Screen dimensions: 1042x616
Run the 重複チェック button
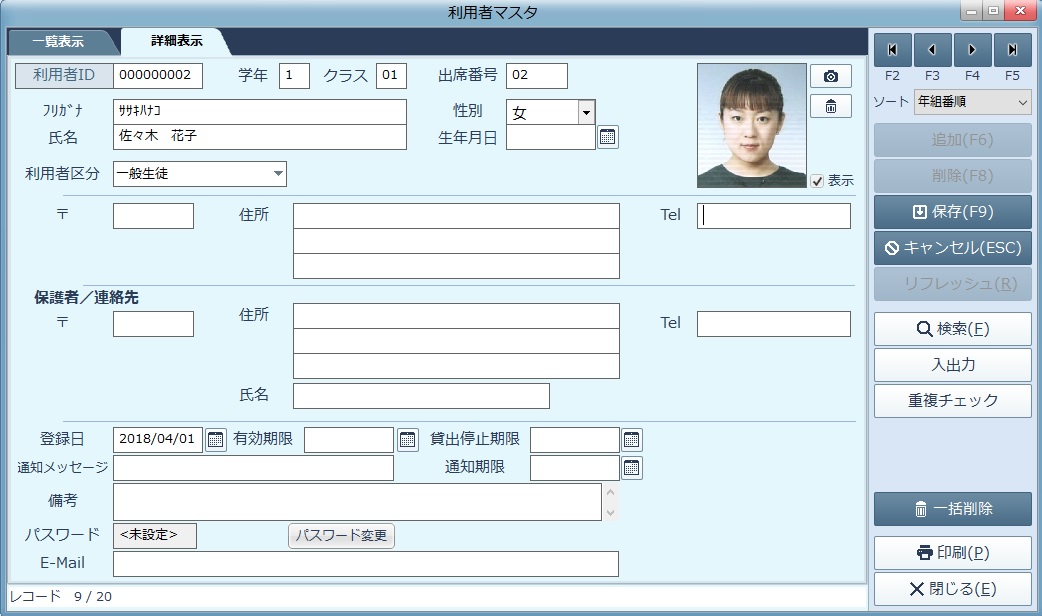[952, 401]
